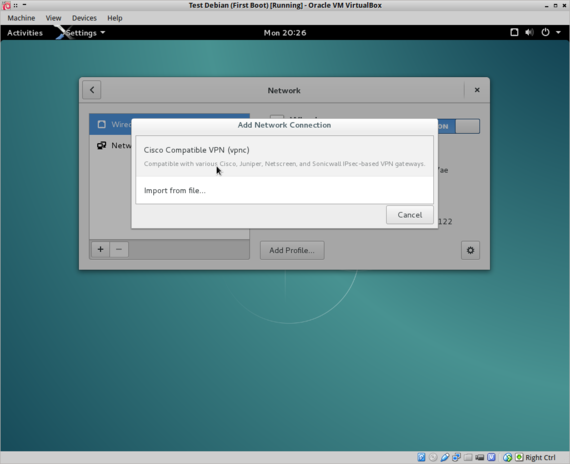Click the optical disc status icon
Screen dimensions: 570x464
click(433, 457)
